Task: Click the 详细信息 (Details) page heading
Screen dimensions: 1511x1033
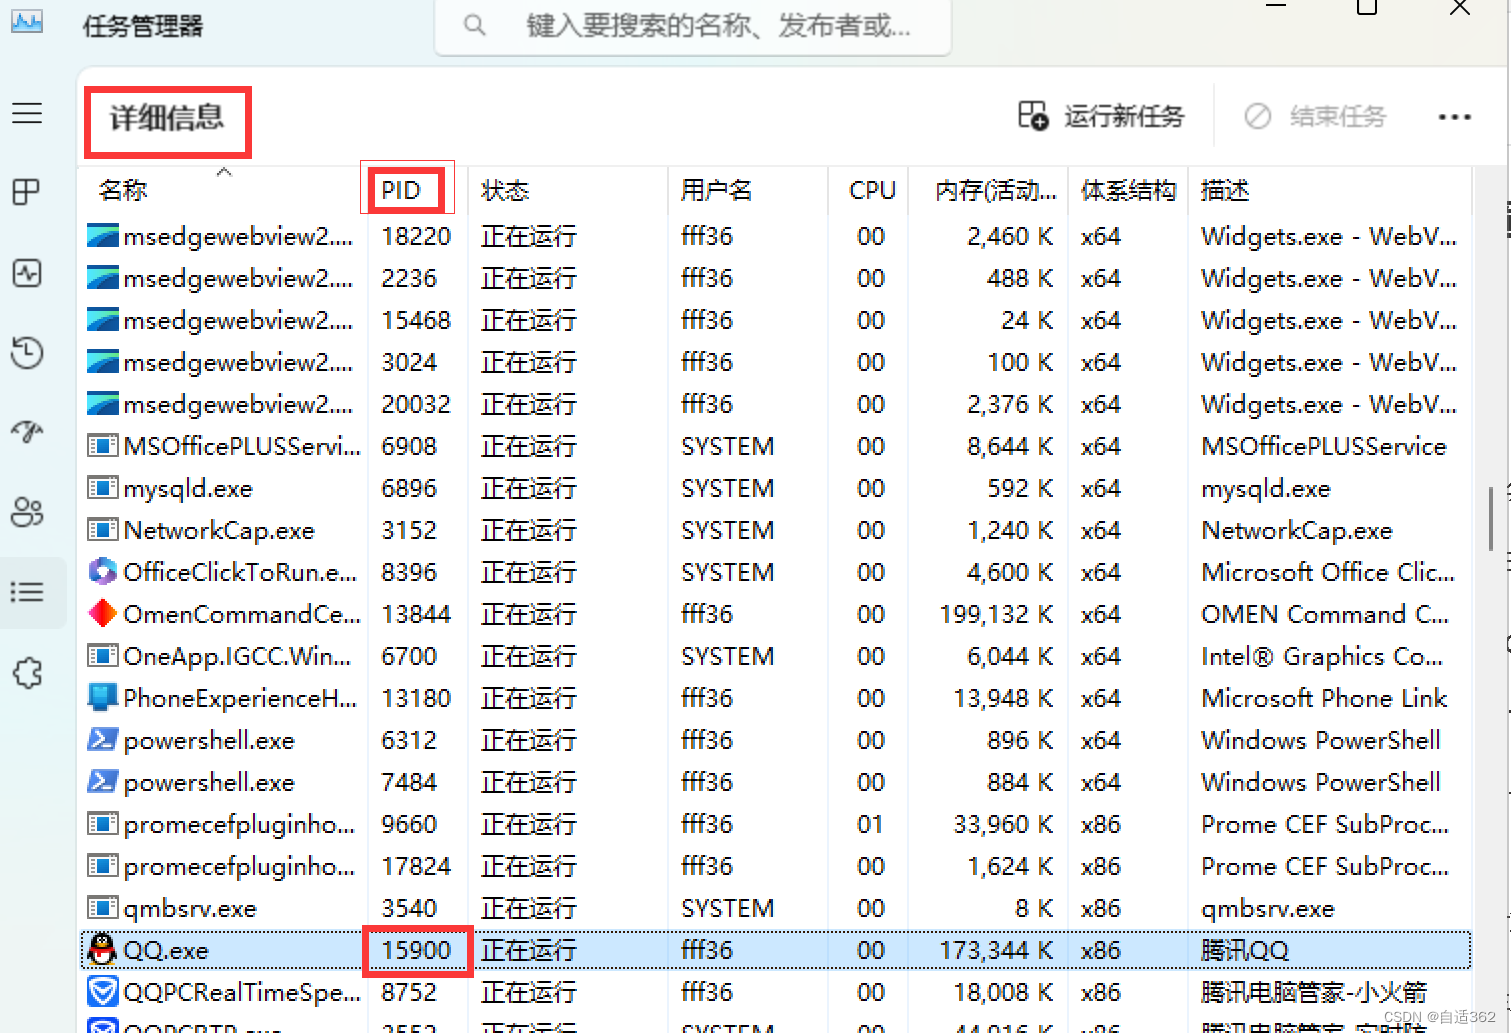Action: (x=167, y=118)
